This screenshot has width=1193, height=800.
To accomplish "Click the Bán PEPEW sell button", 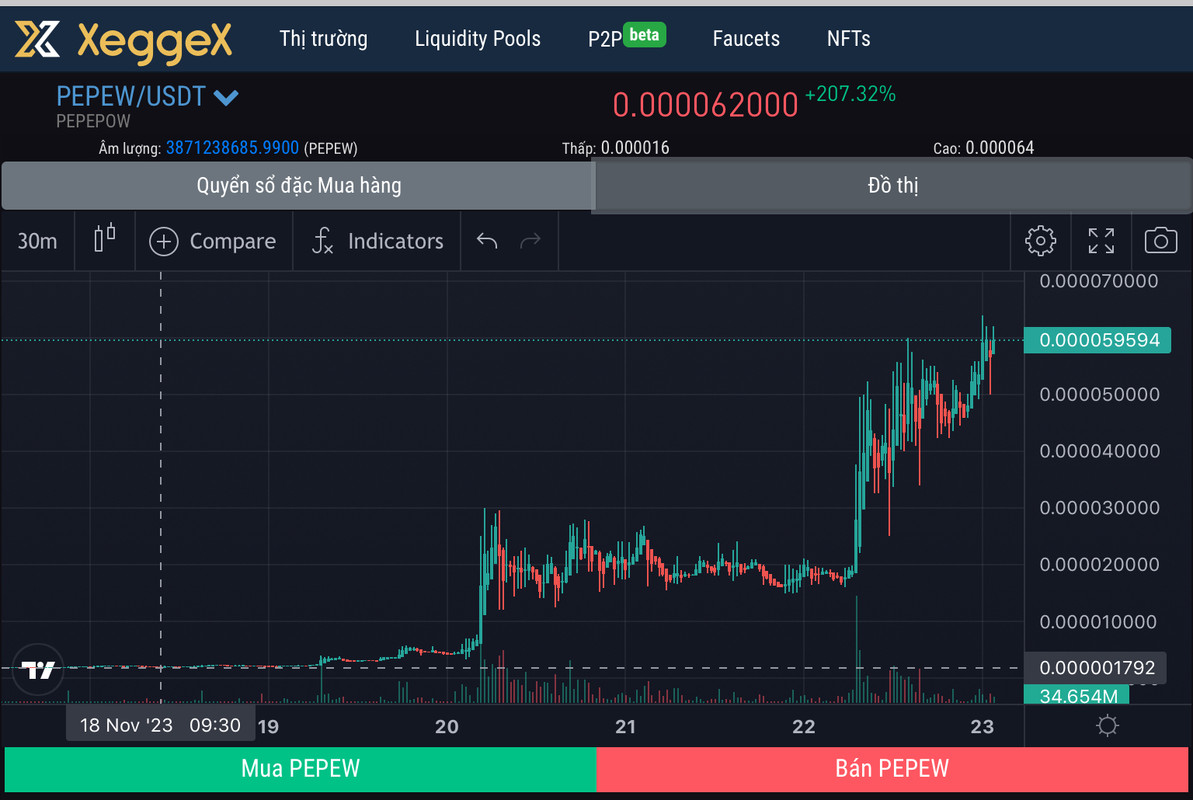I will point(892,769).
